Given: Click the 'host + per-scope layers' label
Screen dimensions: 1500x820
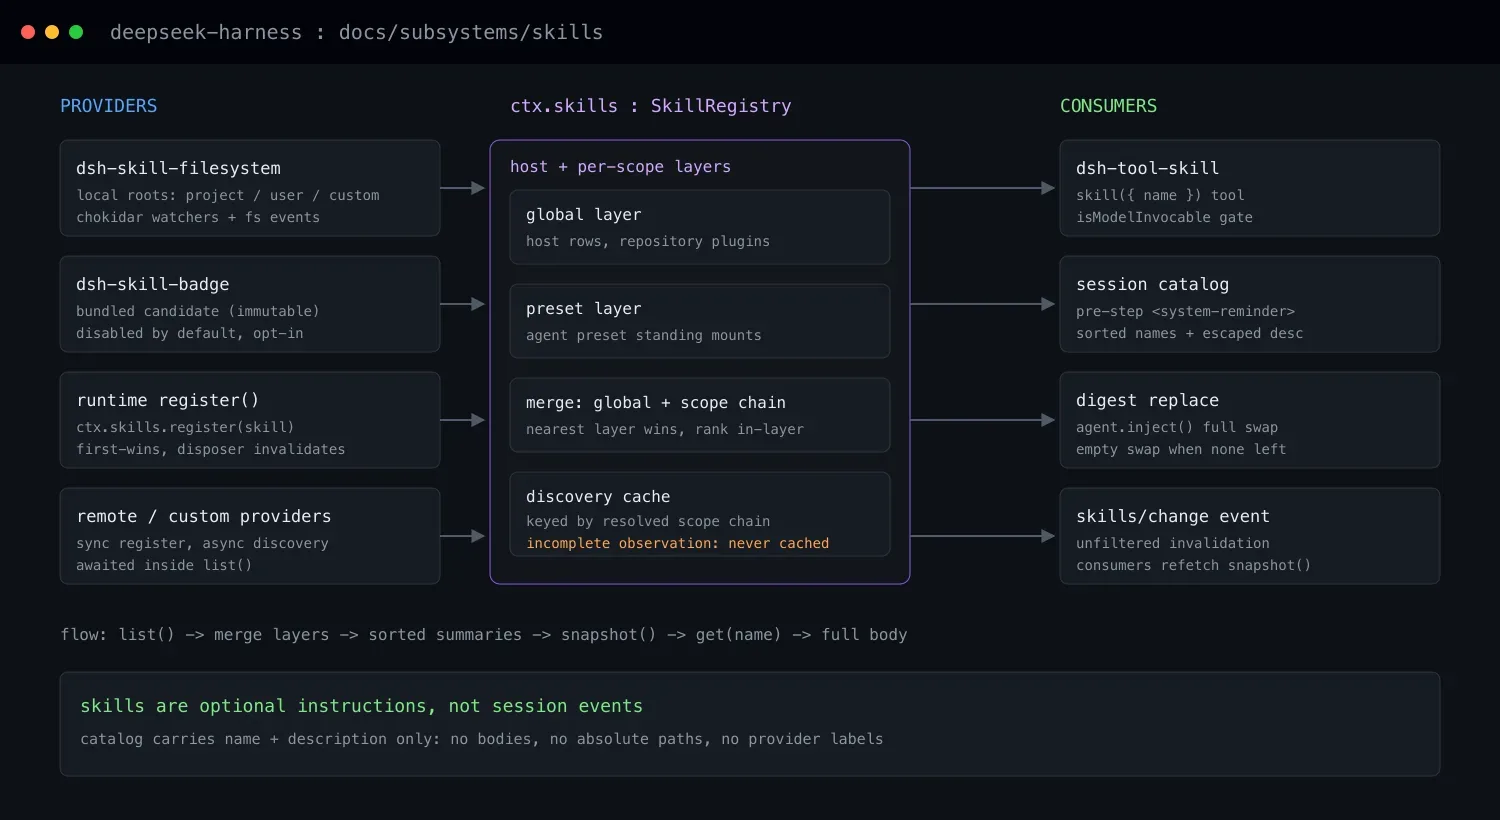Looking at the screenshot, I should pyautogui.click(x=620, y=167).
